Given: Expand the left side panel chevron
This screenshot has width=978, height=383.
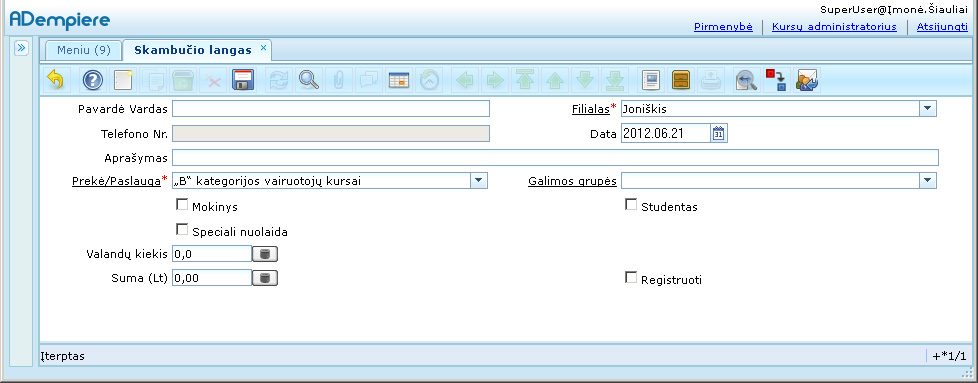Looking at the screenshot, I should click(x=21, y=48).
